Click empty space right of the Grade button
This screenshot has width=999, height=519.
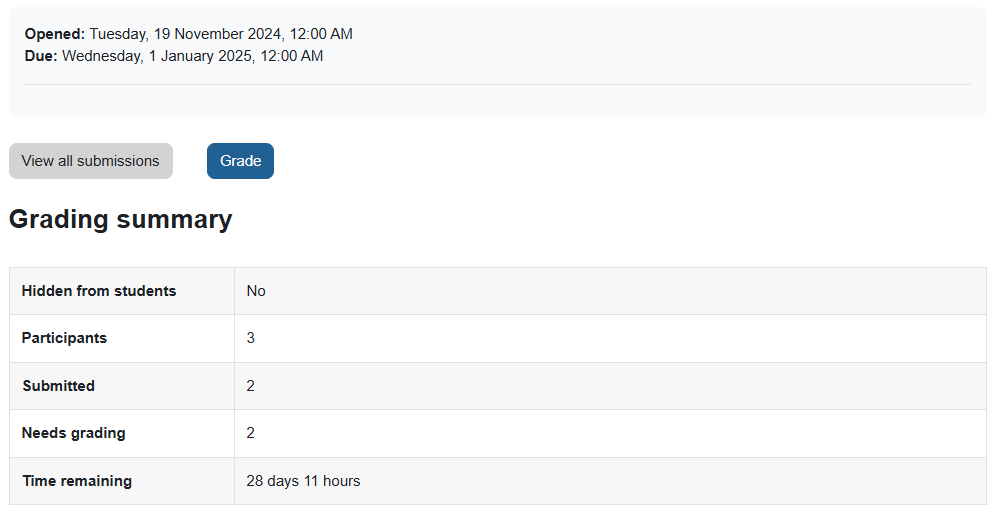600,161
